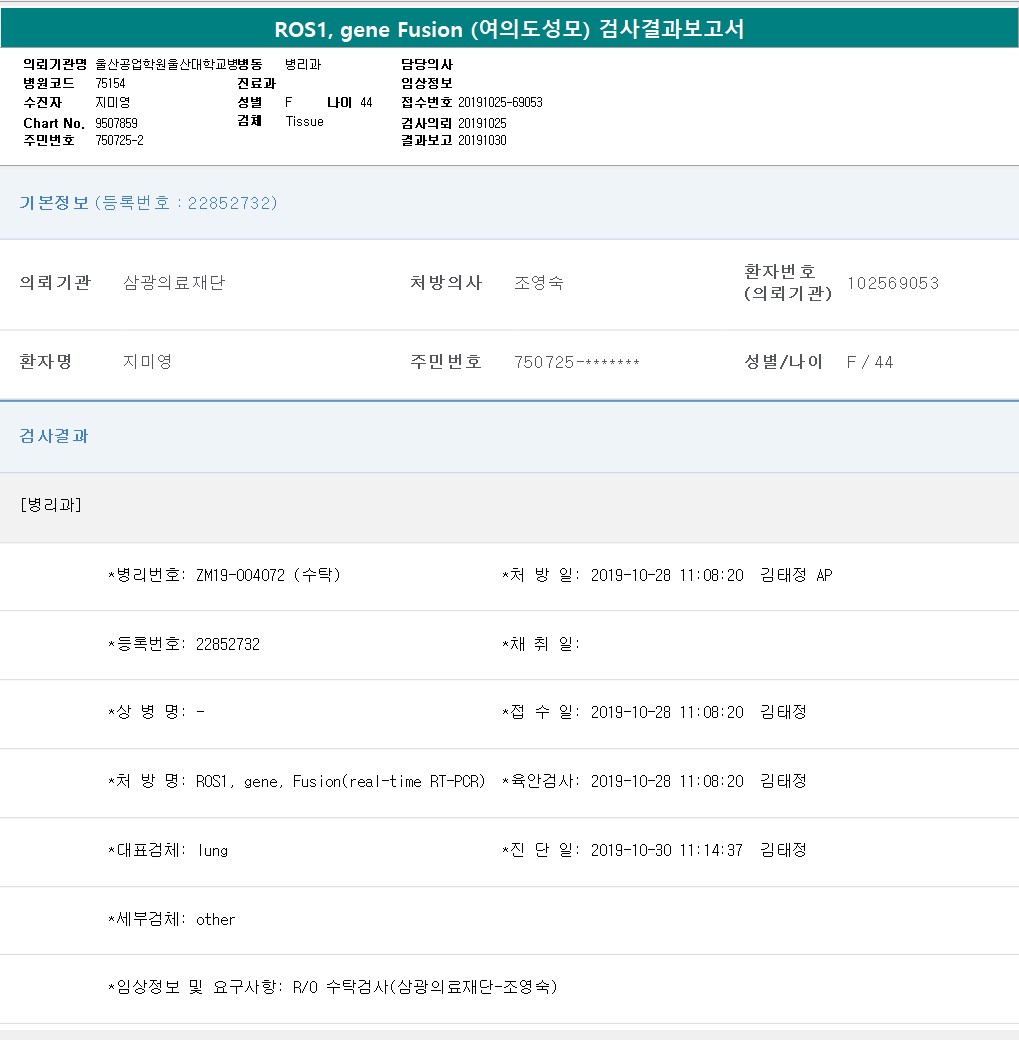Click the header age value '44'
The image size is (1019, 1040).
[366, 102]
